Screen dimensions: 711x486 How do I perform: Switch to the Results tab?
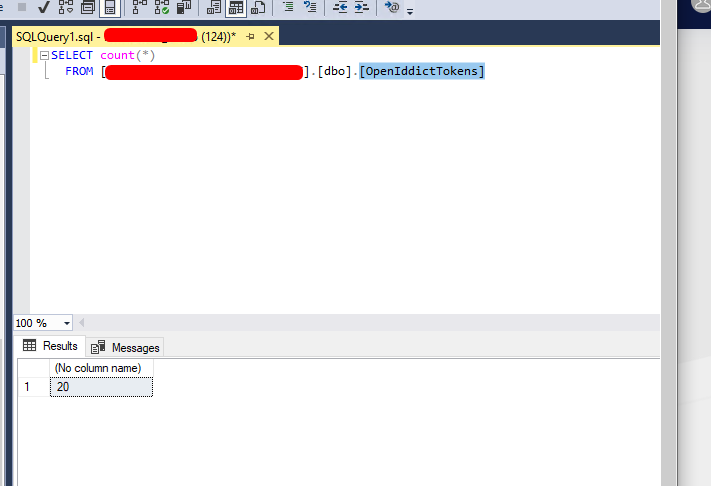tap(50, 346)
